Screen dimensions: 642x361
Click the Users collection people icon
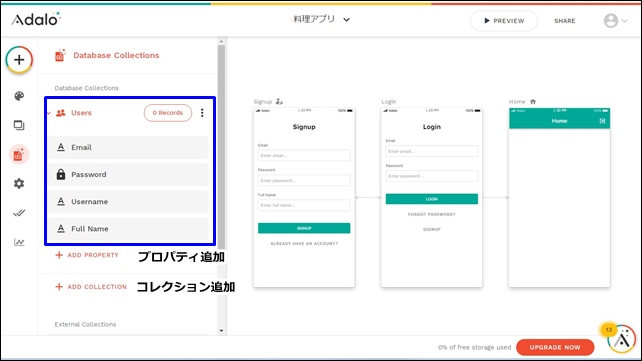click(x=61, y=113)
